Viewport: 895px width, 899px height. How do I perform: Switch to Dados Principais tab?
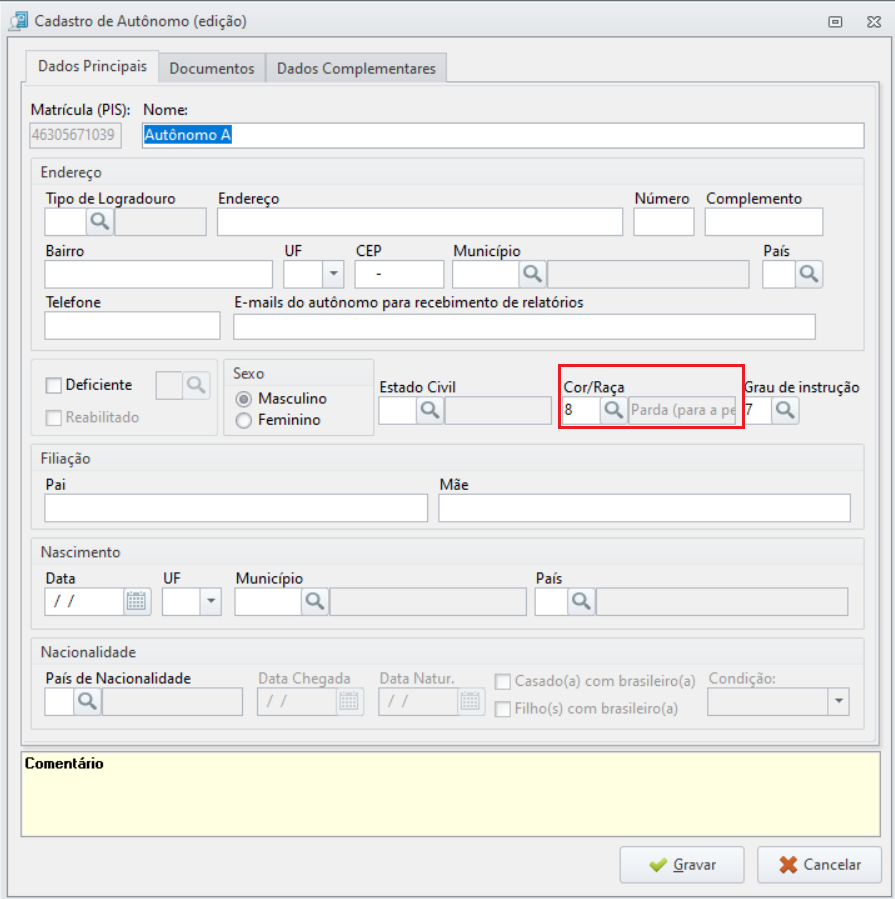click(x=92, y=67)
